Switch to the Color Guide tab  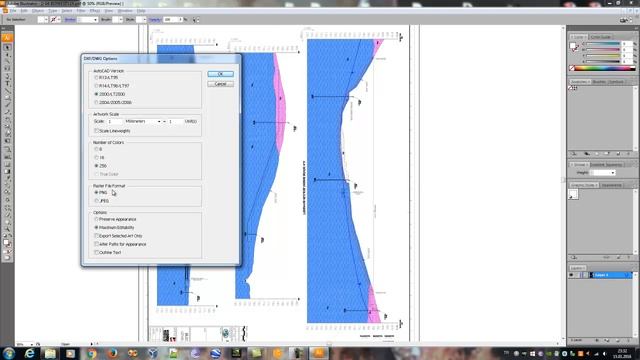pyautogui.click(x=601, y=37)
